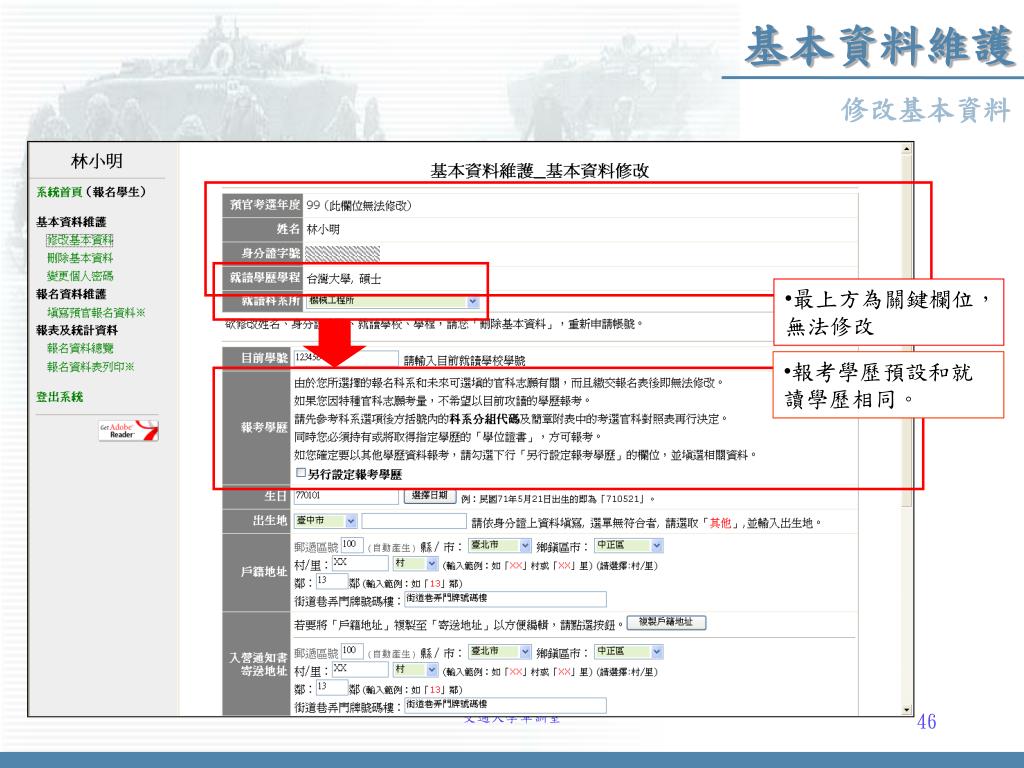Check the 另行設定報考學歷 checkbox
The height and width of the screenshot is (768, 1024).
coord(300,473)
